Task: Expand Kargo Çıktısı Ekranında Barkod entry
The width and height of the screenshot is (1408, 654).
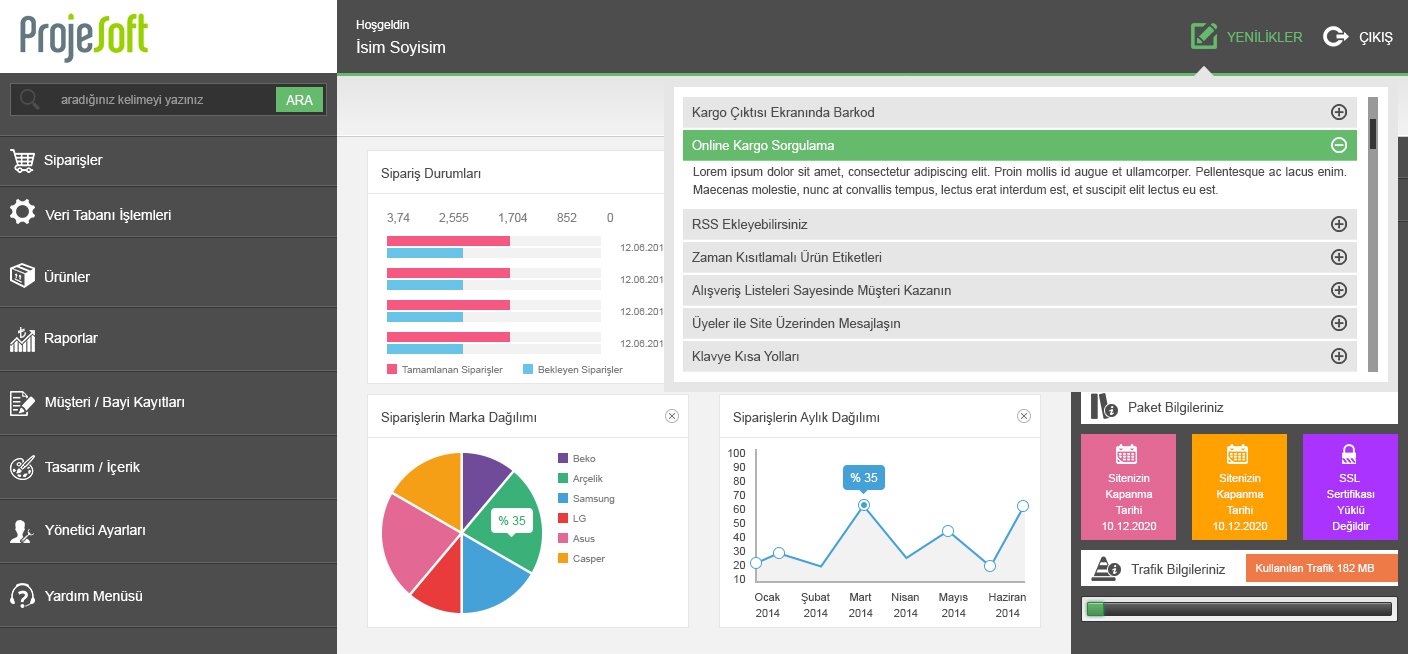Action: point(1339,112)
